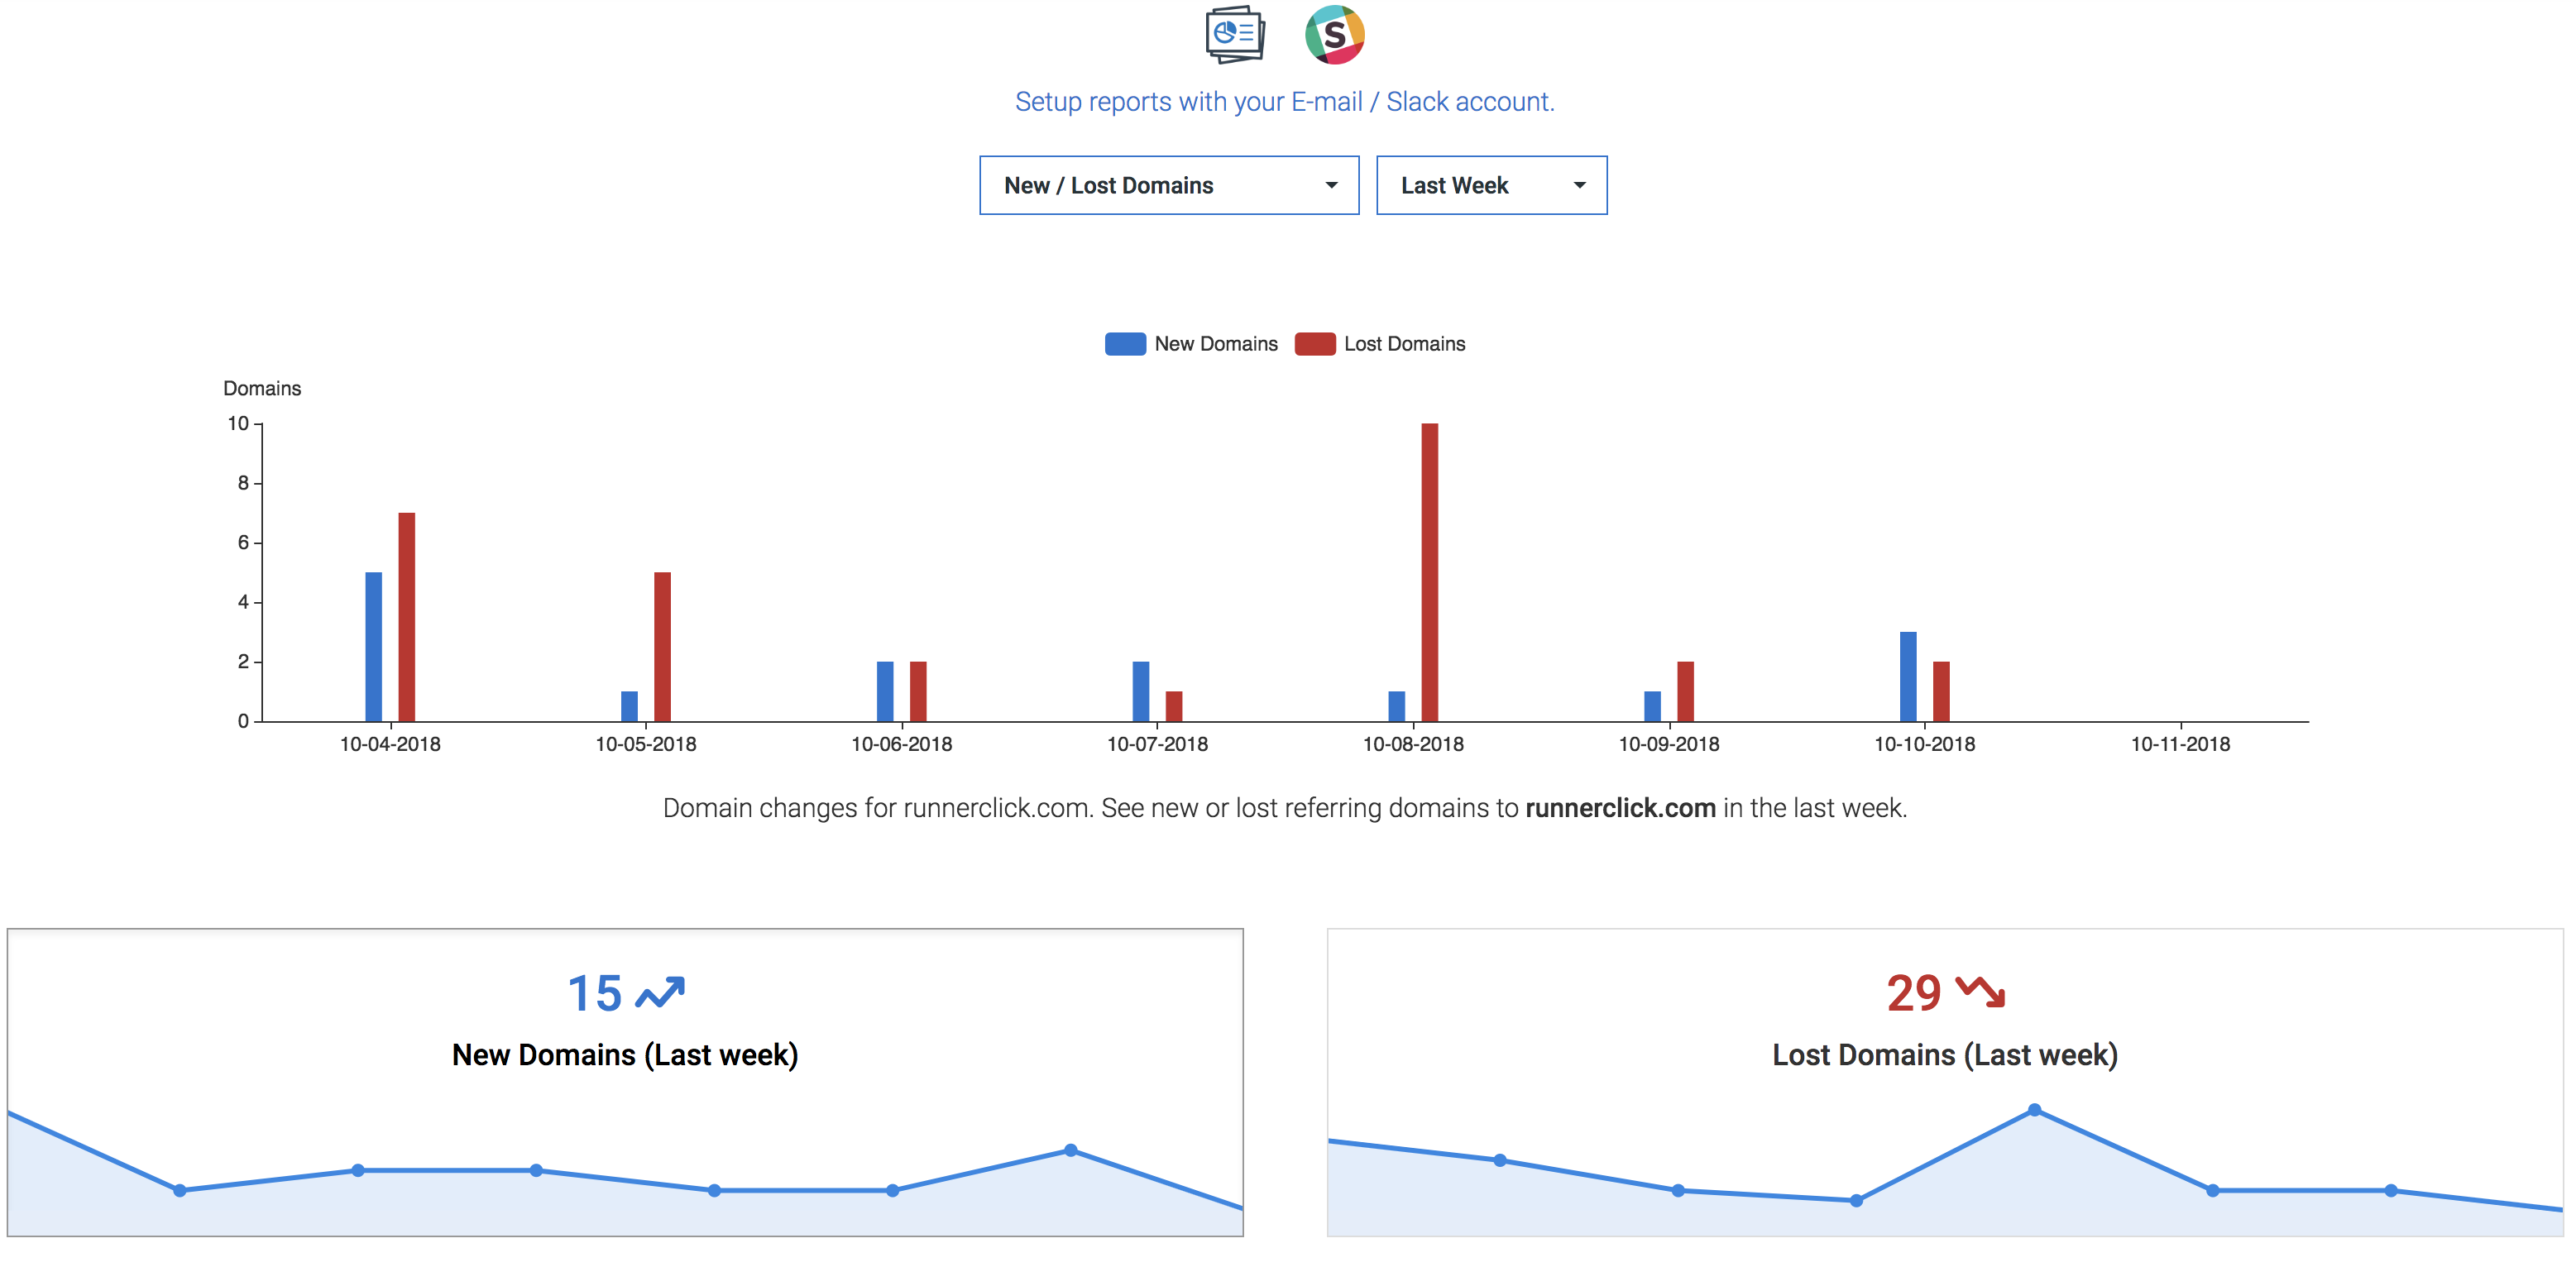The width and height of the screenshot is (2576, 1267).
Task: Click the blue upward trend arrow icon
Action: click(x=660, y=992)
